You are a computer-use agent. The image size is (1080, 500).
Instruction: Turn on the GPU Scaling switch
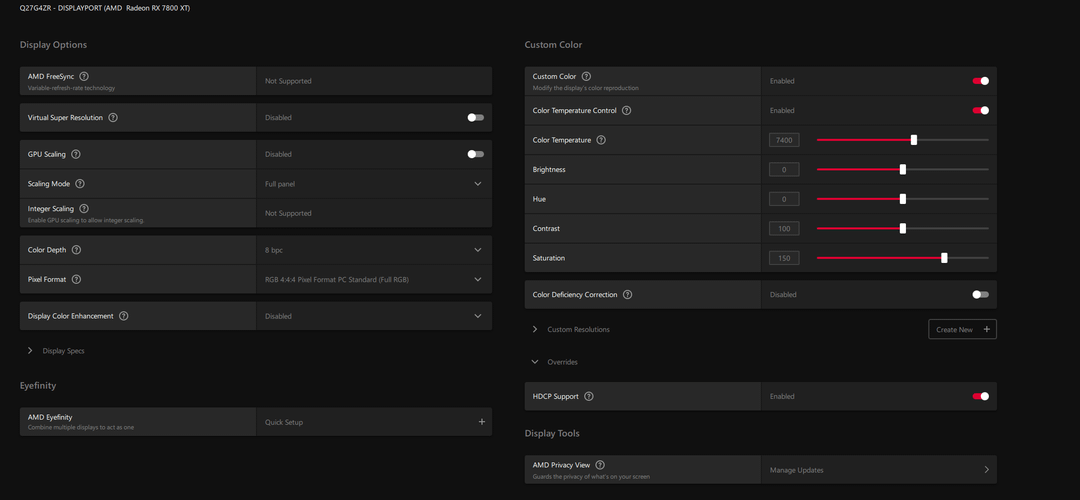click(x=476, y=154)
